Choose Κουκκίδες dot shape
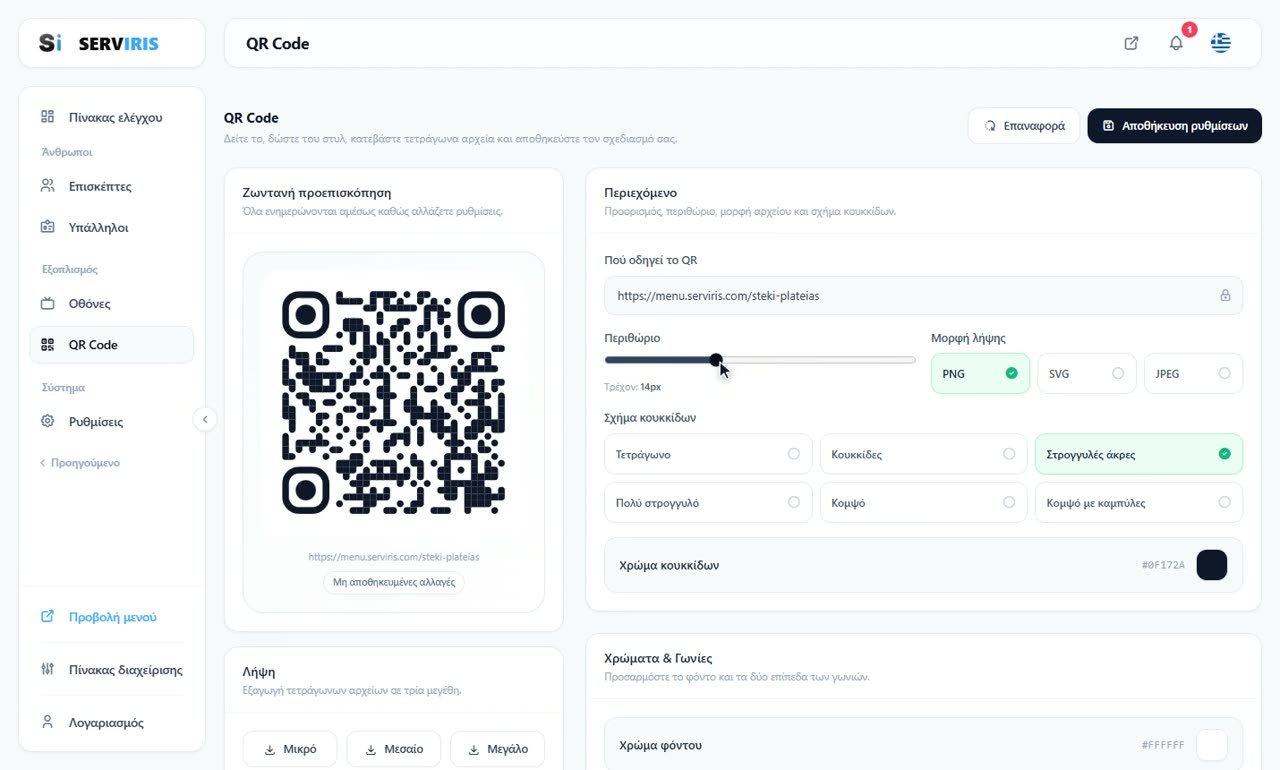 point(923,454)
